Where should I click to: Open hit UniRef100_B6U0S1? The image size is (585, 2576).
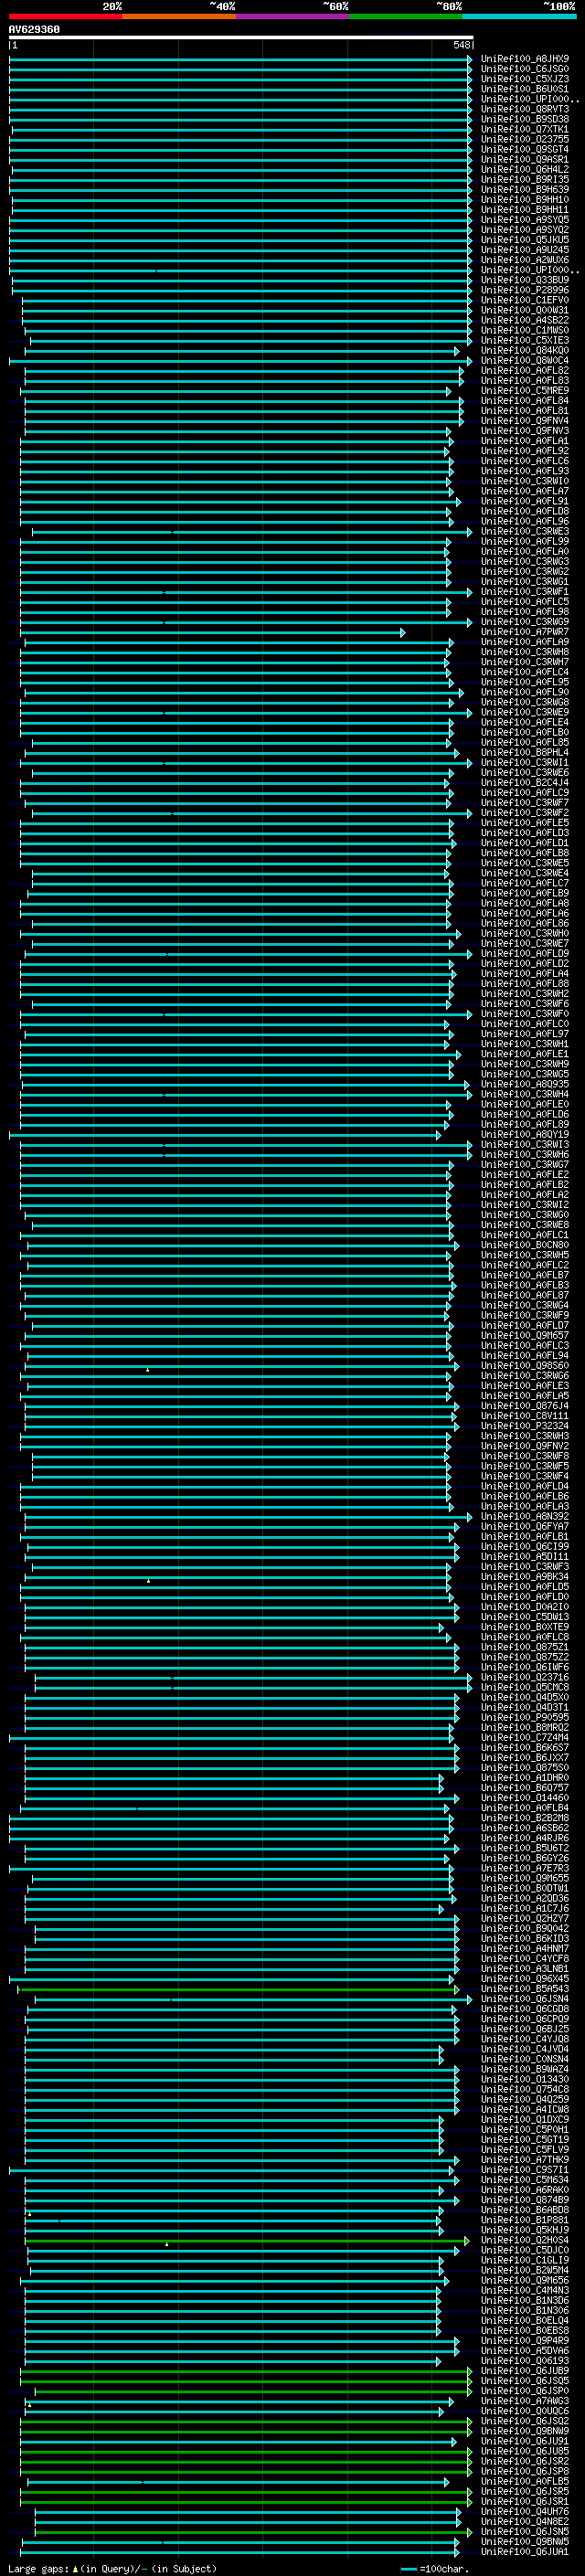525,89
